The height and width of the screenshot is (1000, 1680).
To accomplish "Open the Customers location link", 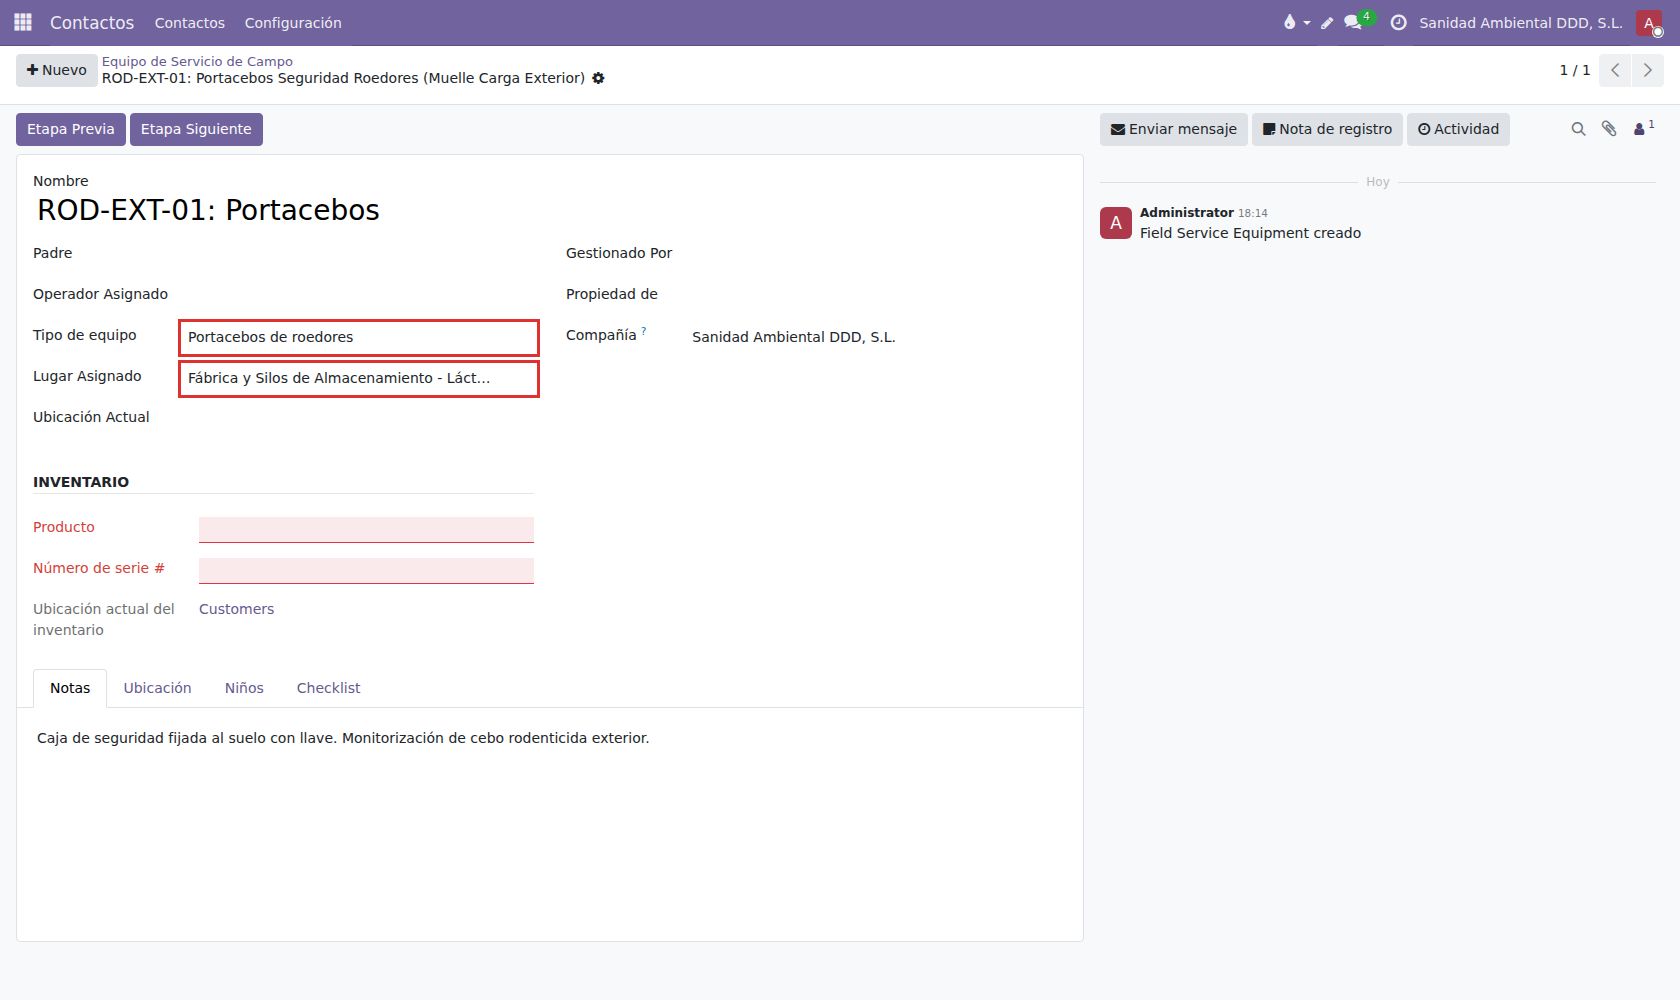I will coord(236,609).
